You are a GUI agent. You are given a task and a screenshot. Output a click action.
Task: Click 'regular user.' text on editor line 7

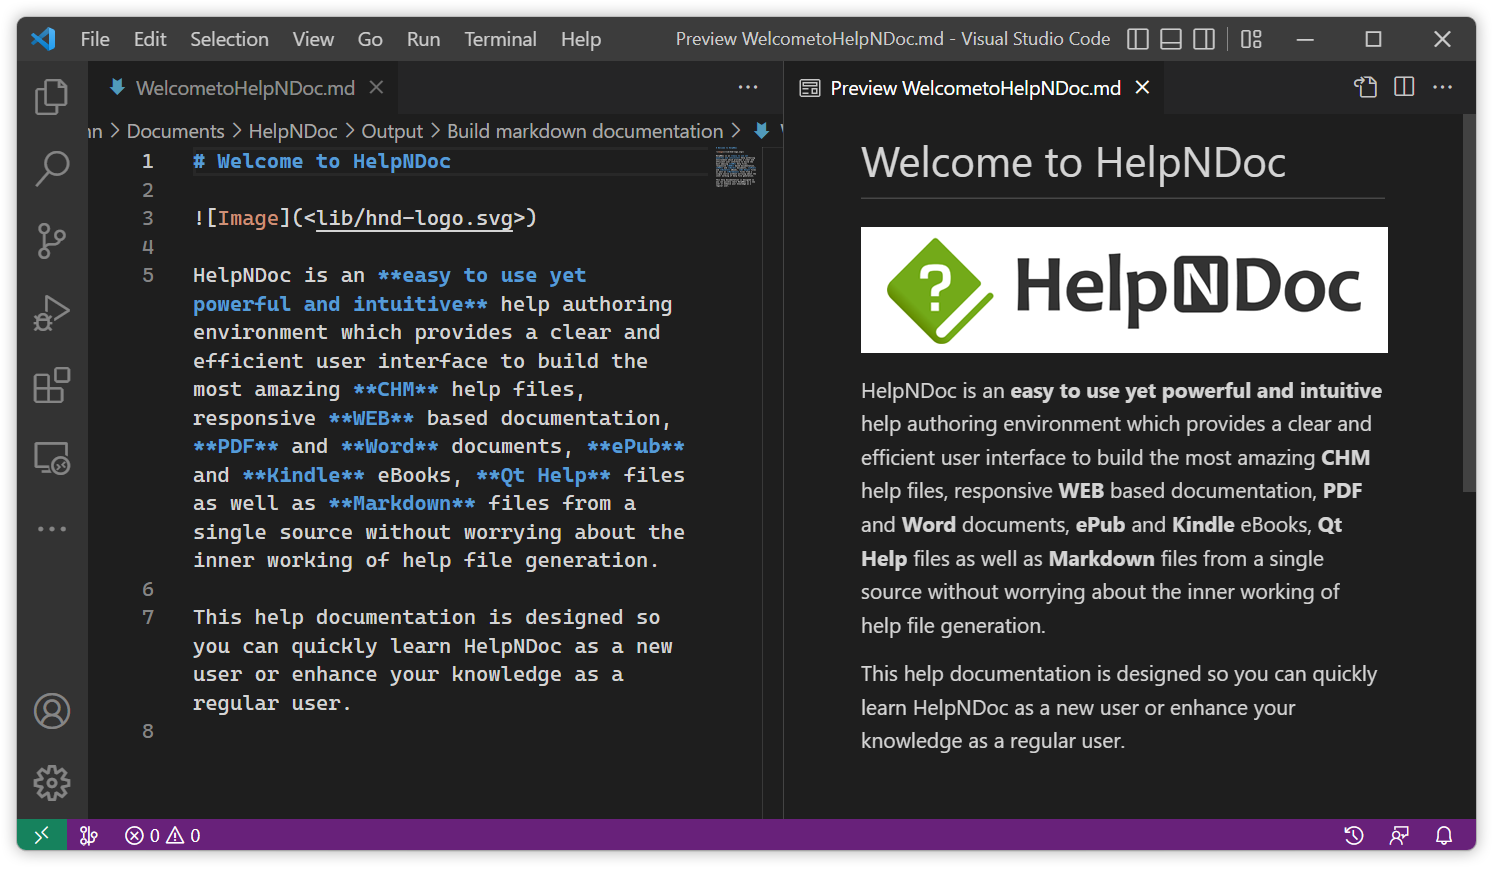point(272,703)
